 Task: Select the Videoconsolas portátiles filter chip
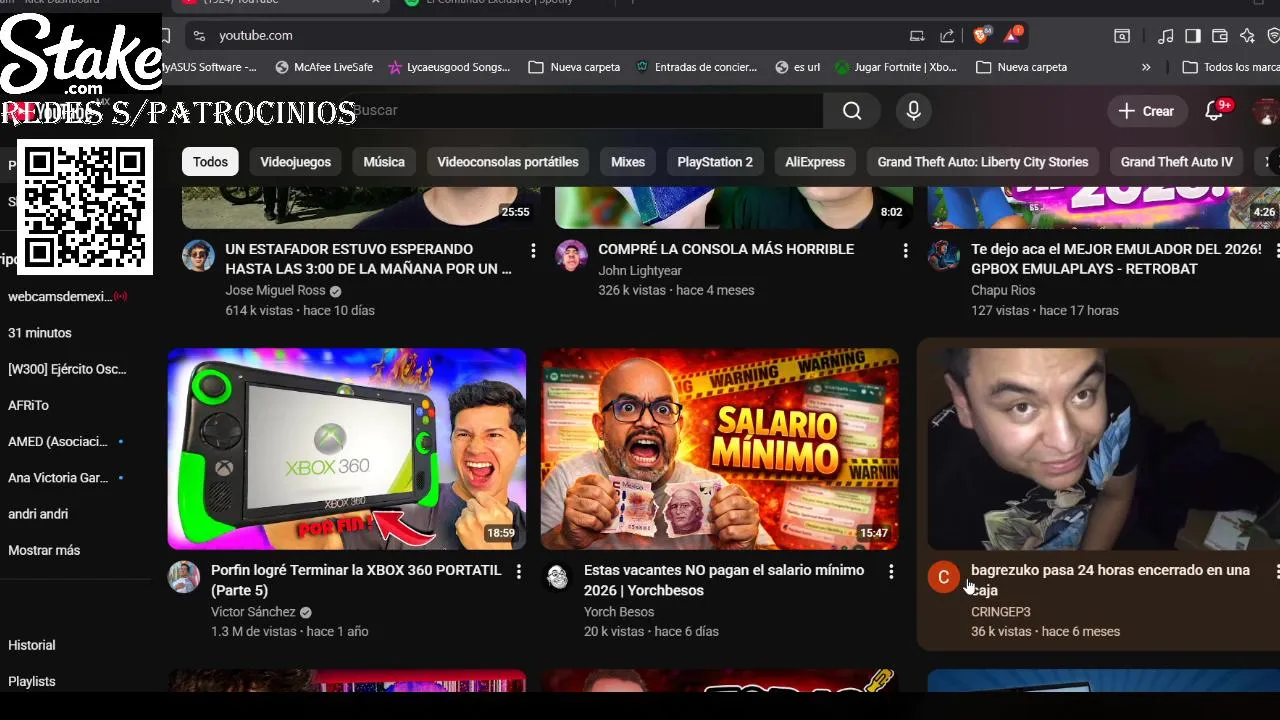click(508, 162)
